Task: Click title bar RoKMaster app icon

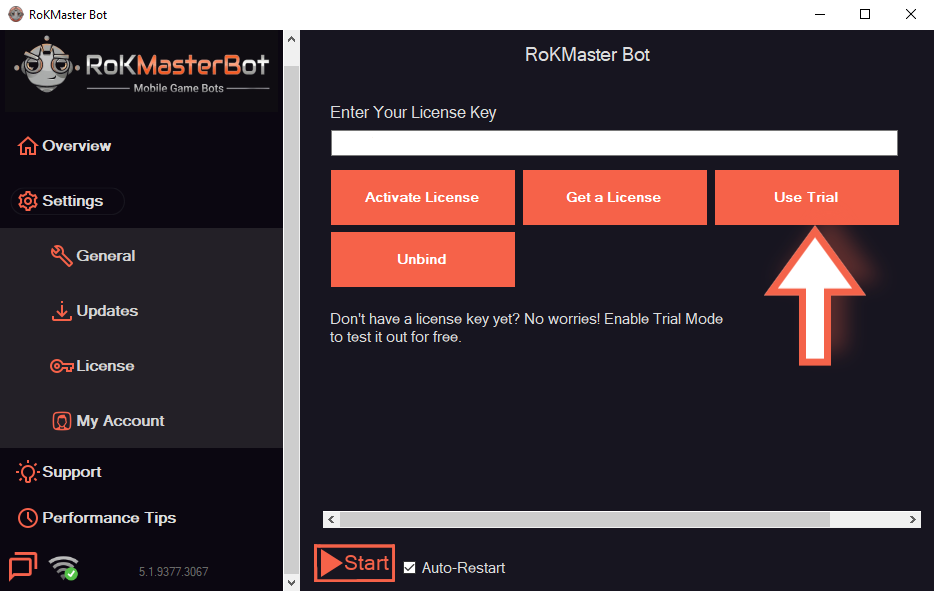Action: 15,14
